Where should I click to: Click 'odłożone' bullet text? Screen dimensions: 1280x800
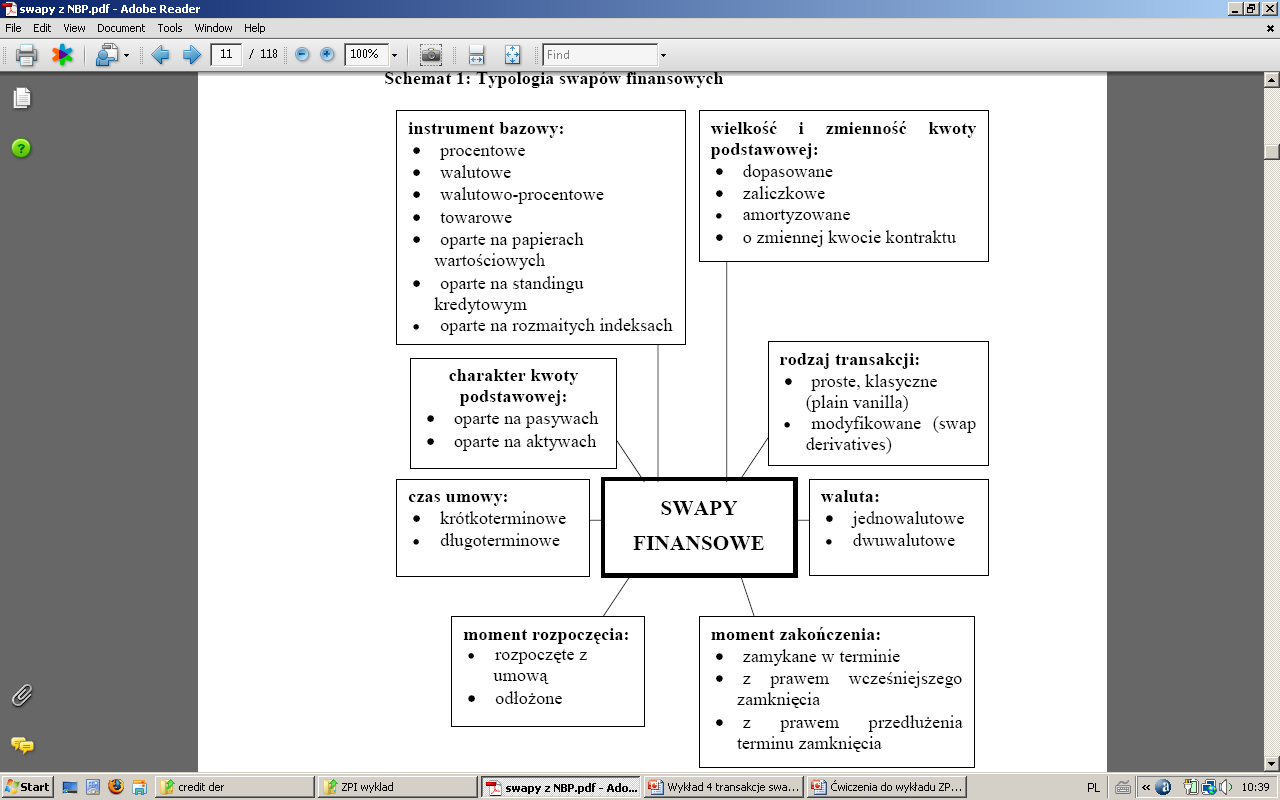pos(529,699)
